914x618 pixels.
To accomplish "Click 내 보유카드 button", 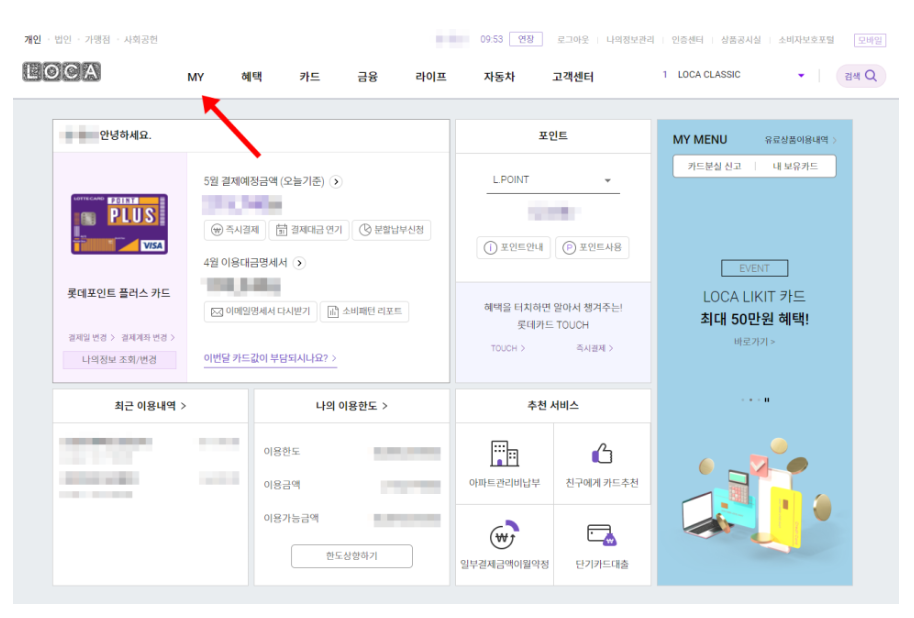I will coord(795,166).
